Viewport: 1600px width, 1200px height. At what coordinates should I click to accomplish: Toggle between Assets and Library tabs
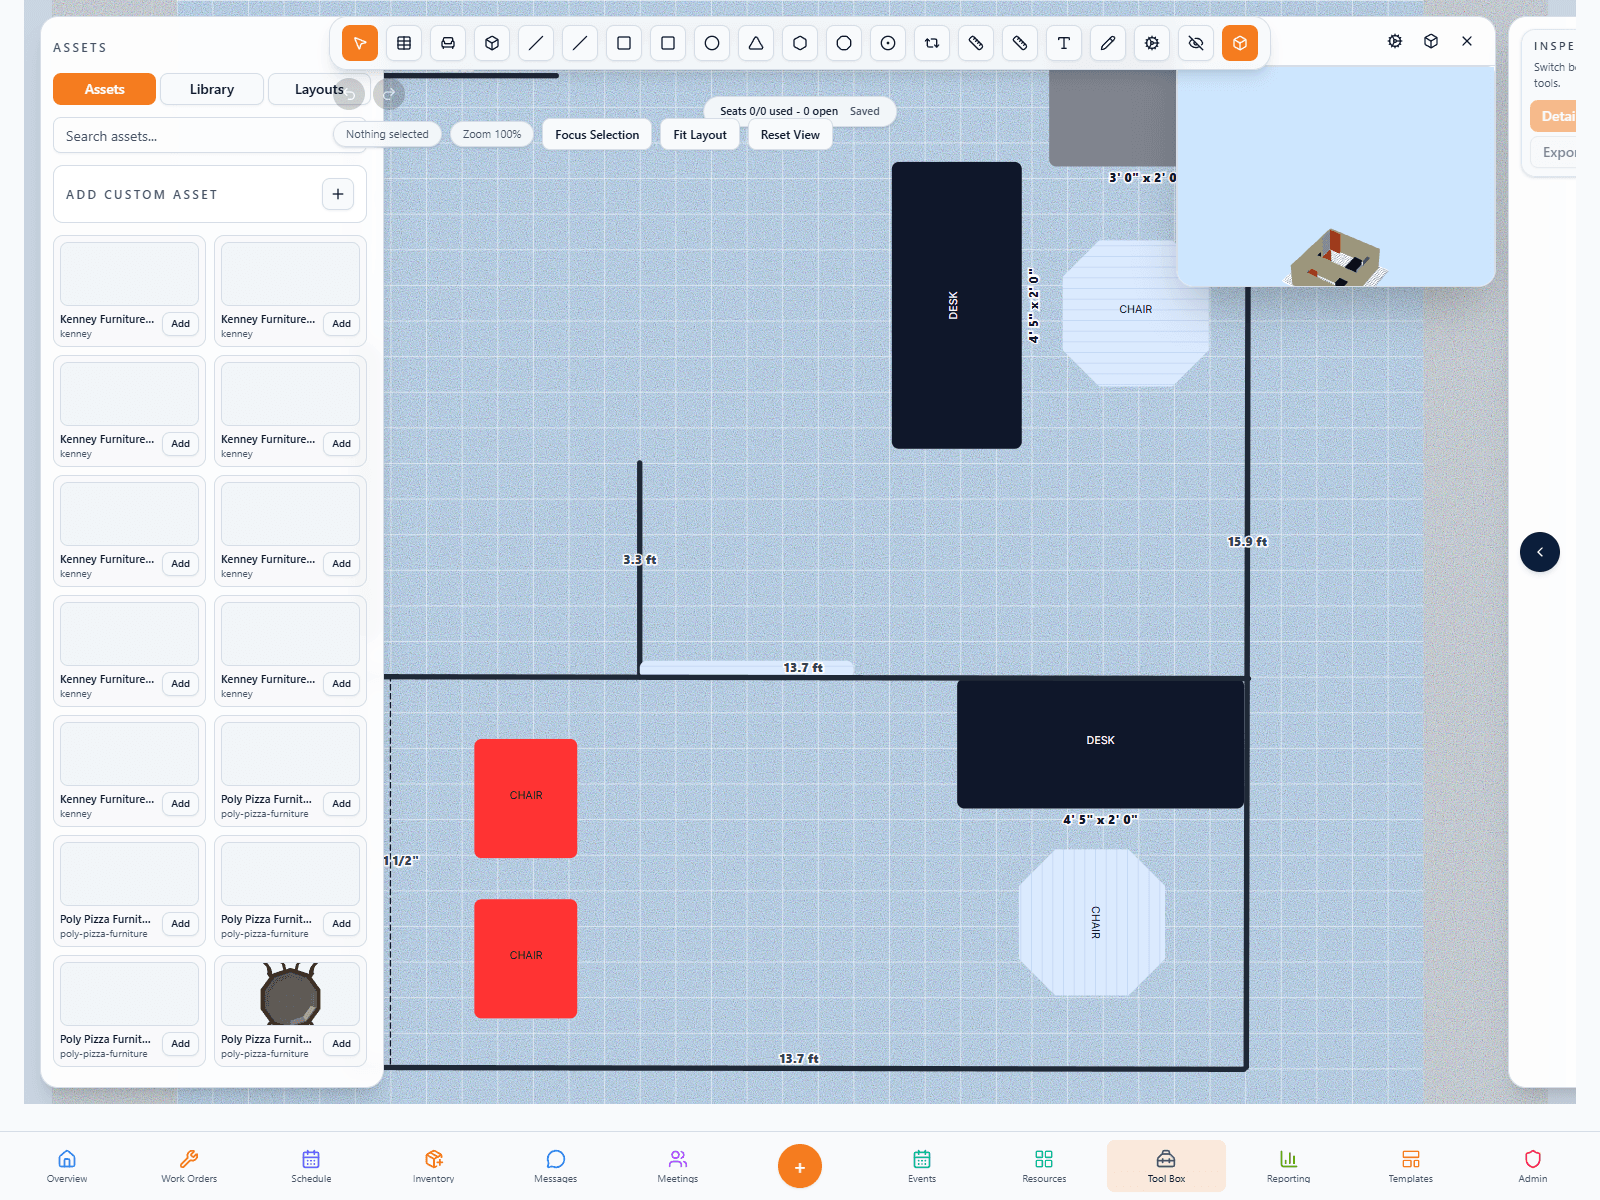[x=211, y=89]
